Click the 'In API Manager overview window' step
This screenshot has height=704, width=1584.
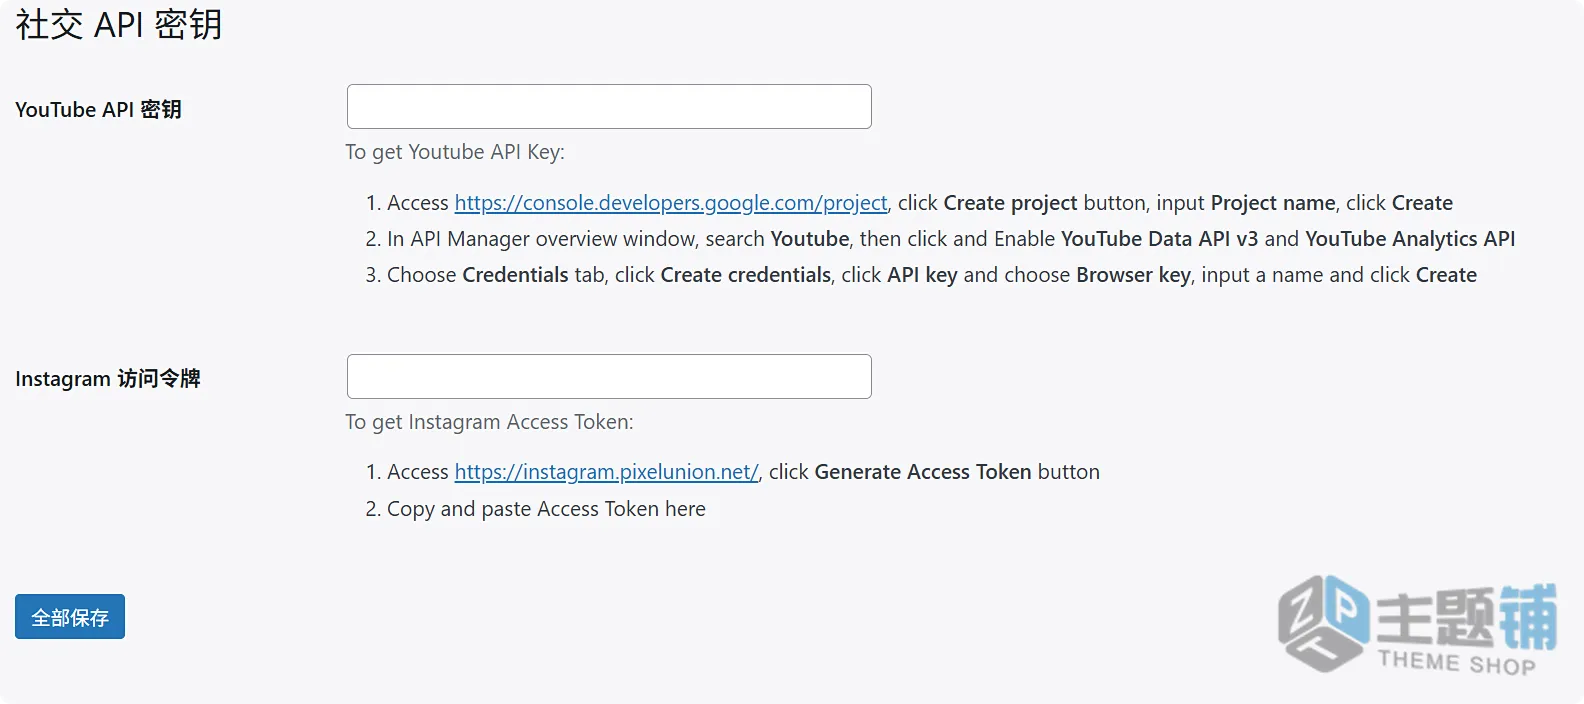pyautogui.click(x=951, y=239)
